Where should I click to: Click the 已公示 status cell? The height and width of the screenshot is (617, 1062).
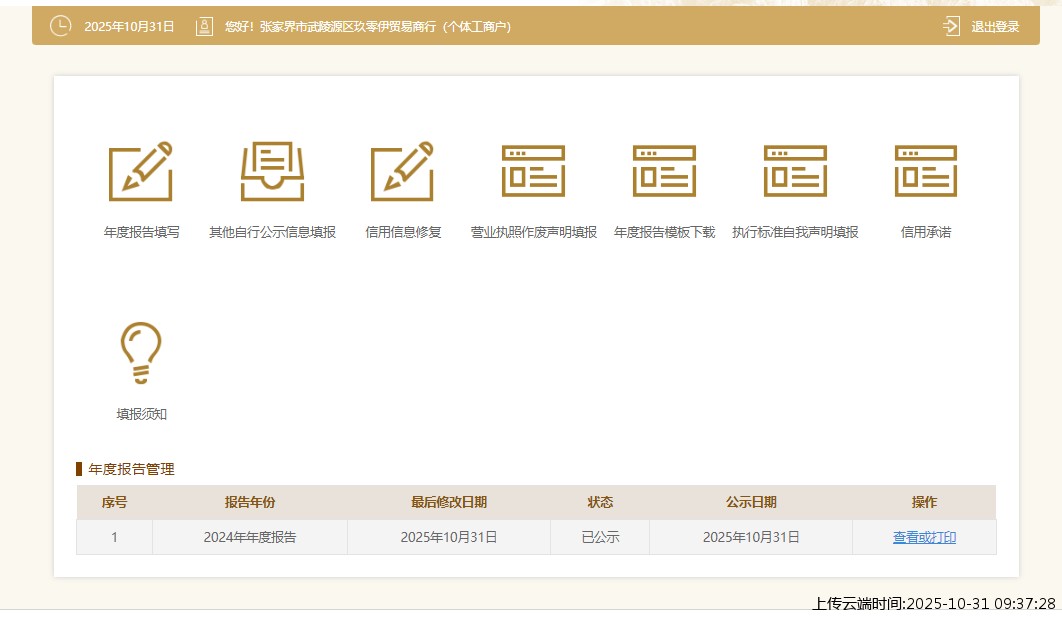click(x=600, y=537)
